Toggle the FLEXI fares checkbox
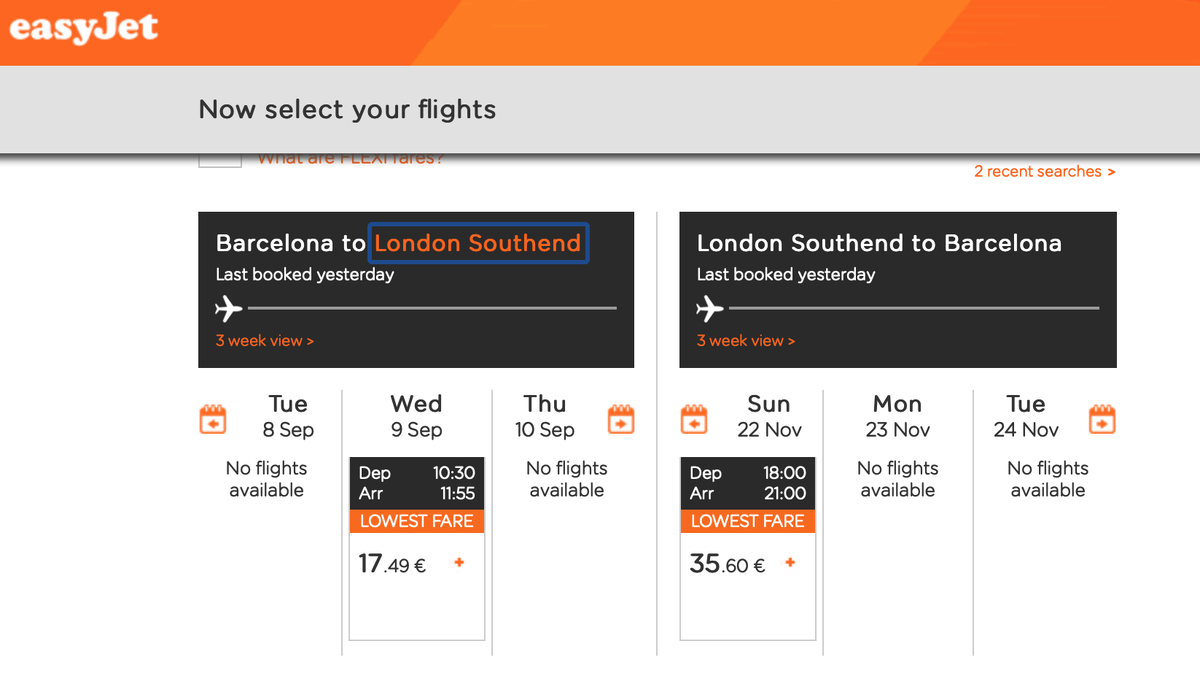The height and width of the screenshot is (679, 1200). [220, 160]
